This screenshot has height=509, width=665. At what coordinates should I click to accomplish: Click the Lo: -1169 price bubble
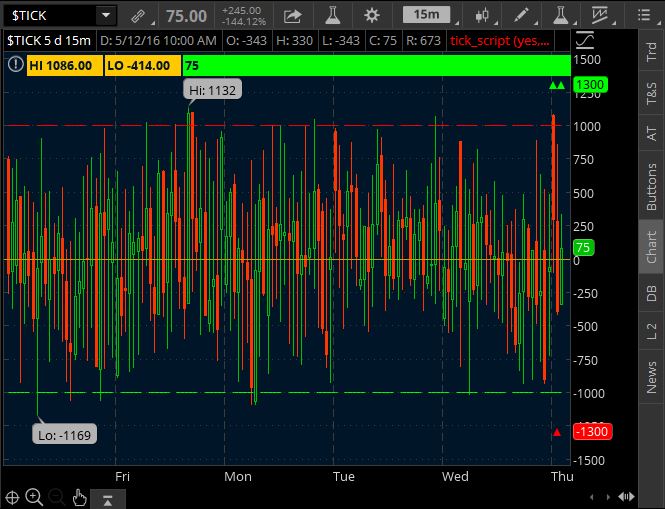64,435
